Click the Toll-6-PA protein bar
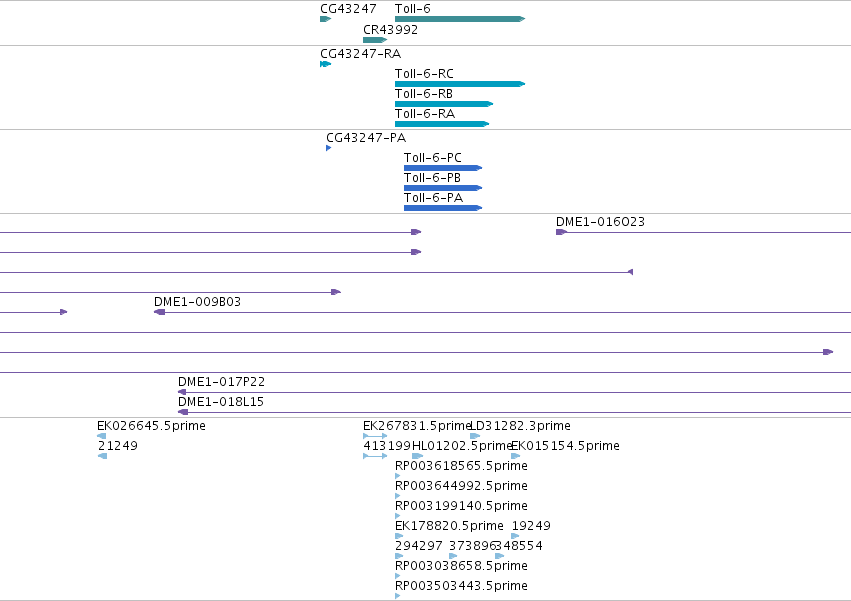 pyautogui.click(x=443, y=208)
